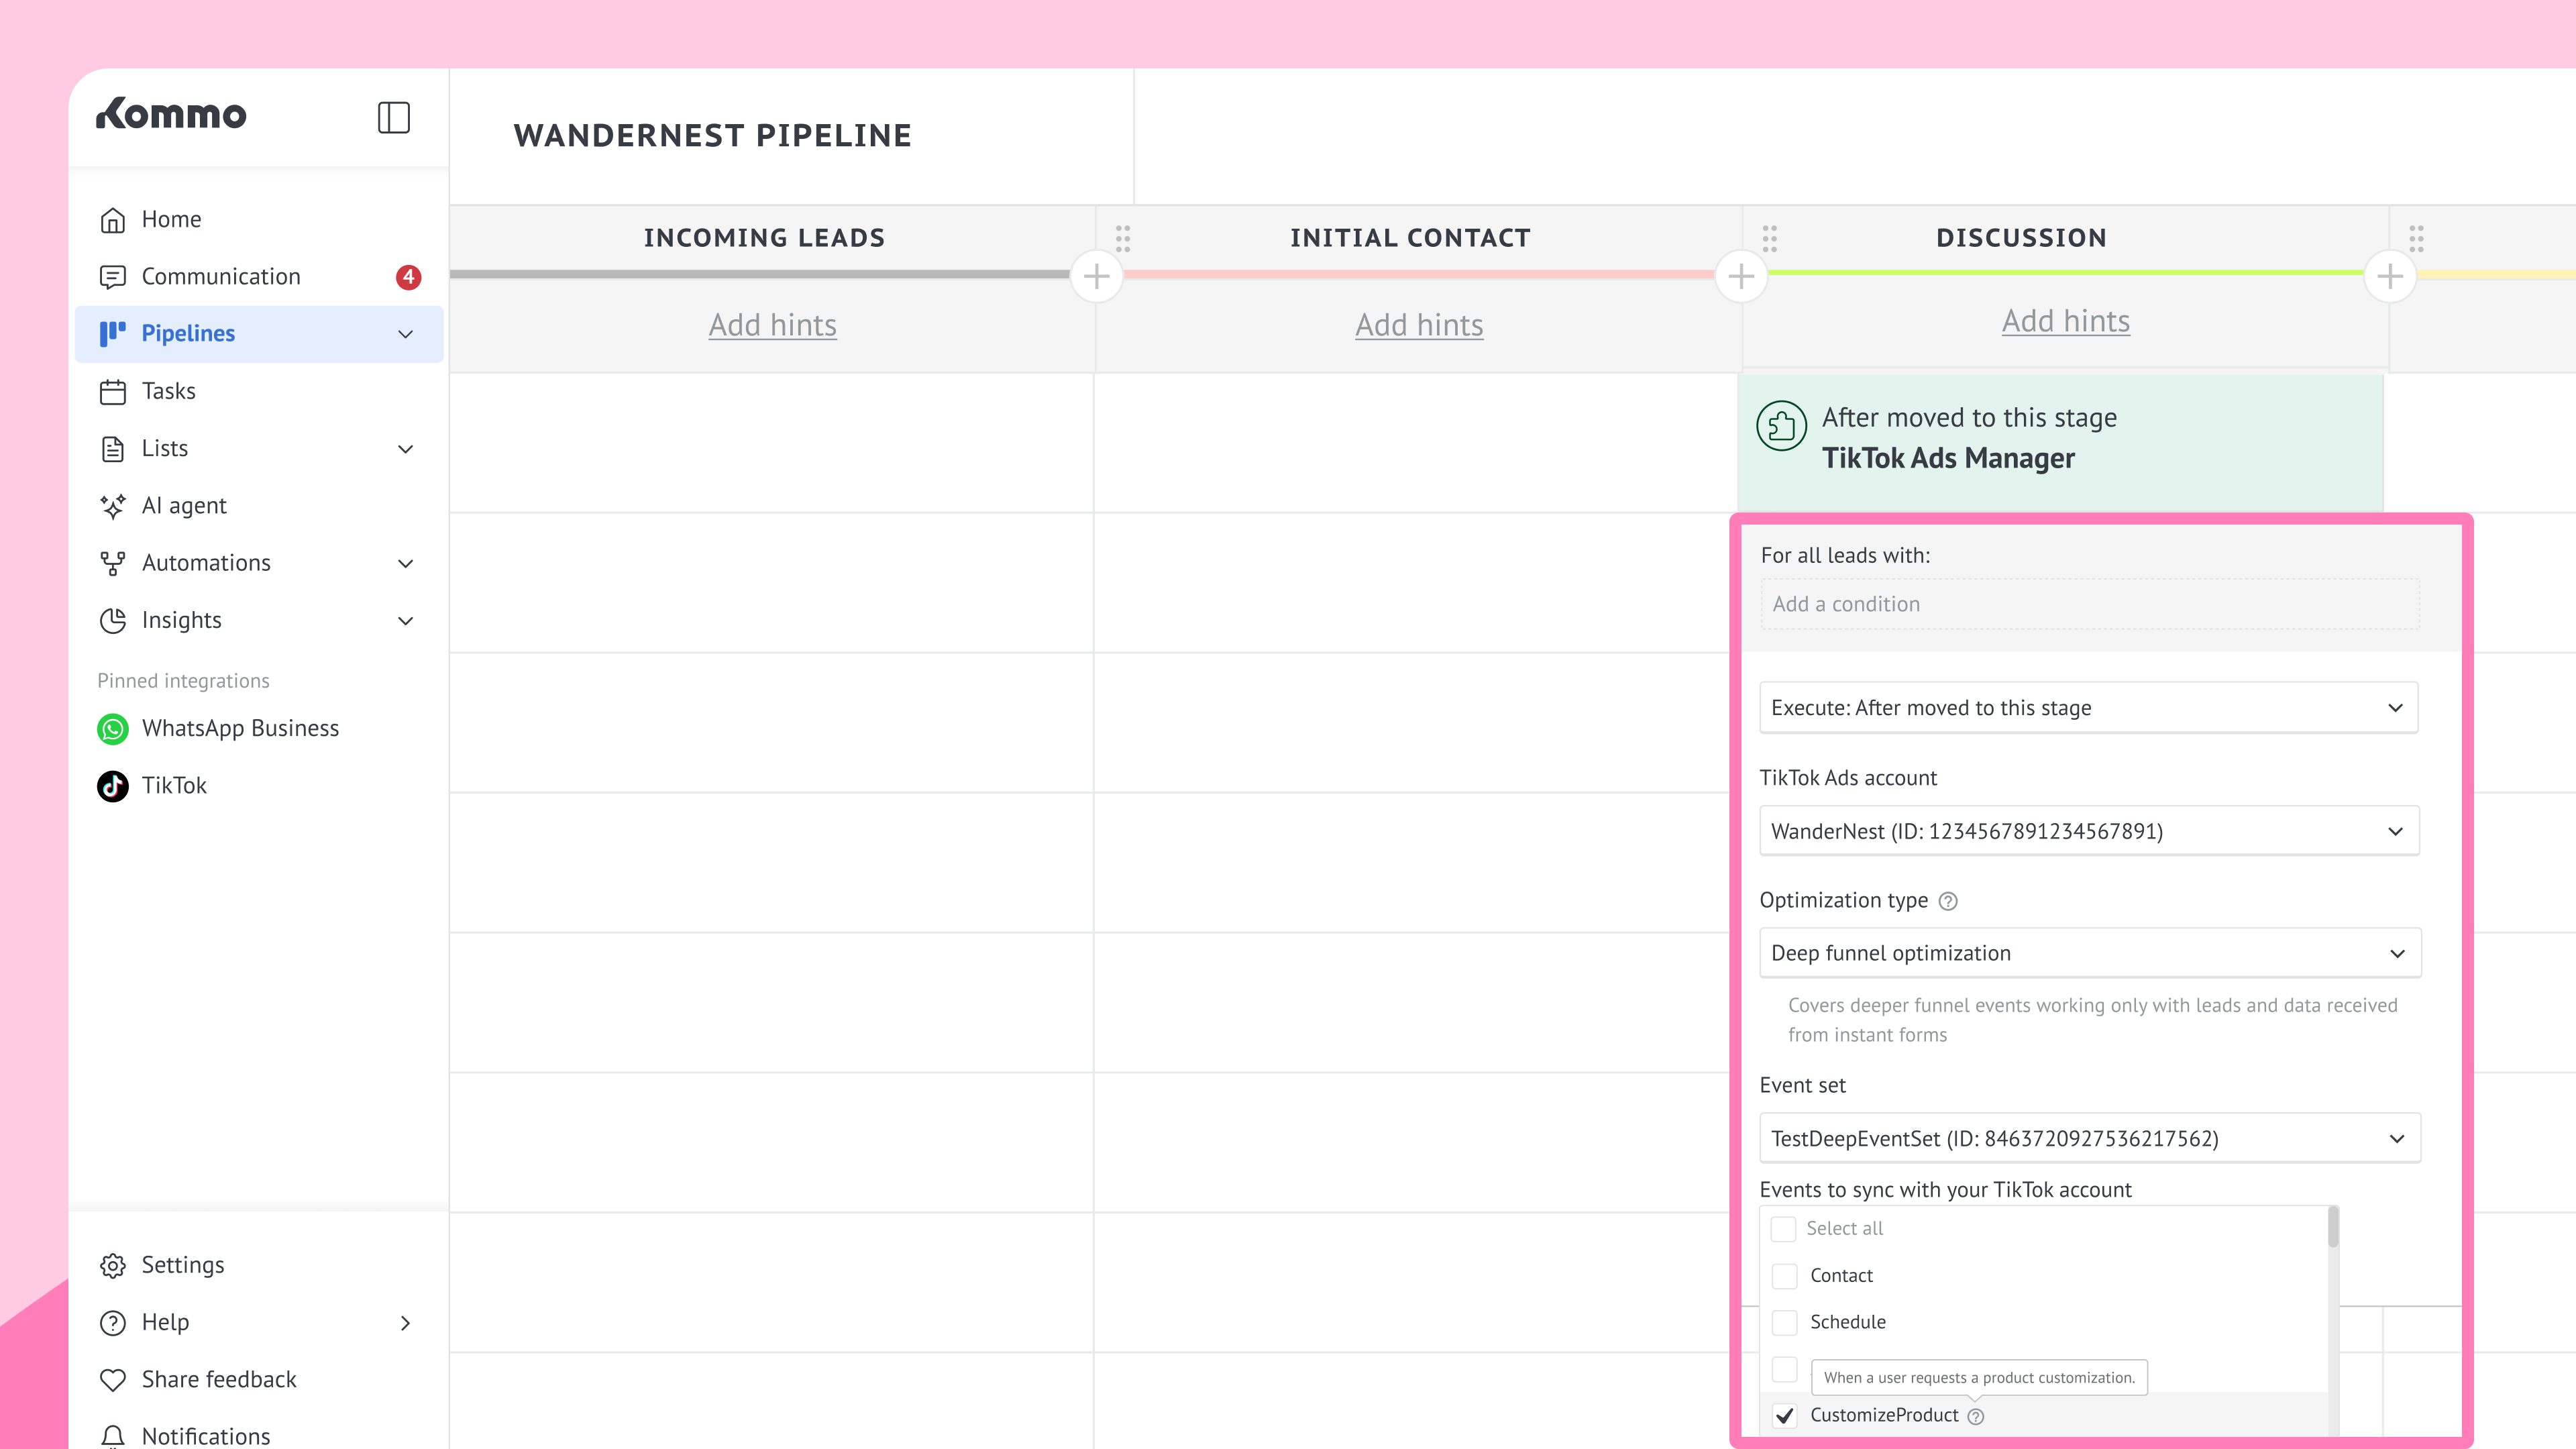The width and height of the screenshot is (2576, 1449).
Task: Click the plus button after Incoming Leads
Action: [x=1096, y=276]
